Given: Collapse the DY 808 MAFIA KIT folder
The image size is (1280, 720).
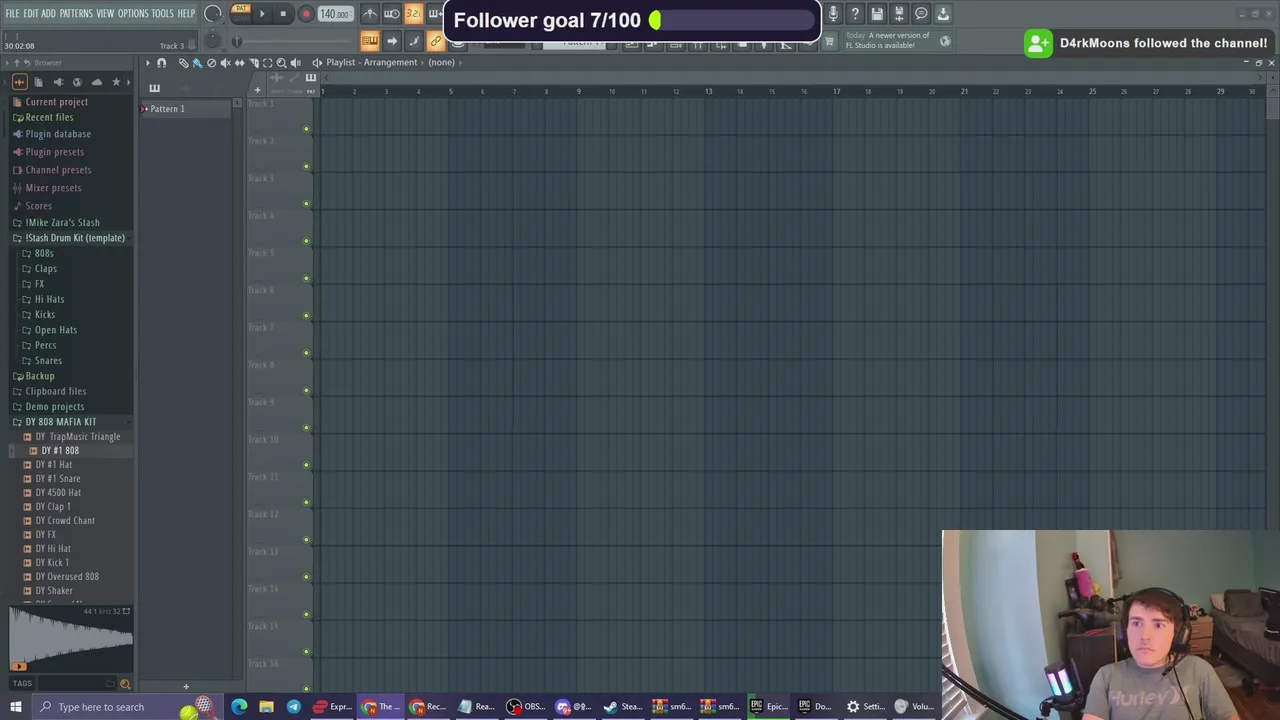Looking at the screenshot, I should coord(60,422).
